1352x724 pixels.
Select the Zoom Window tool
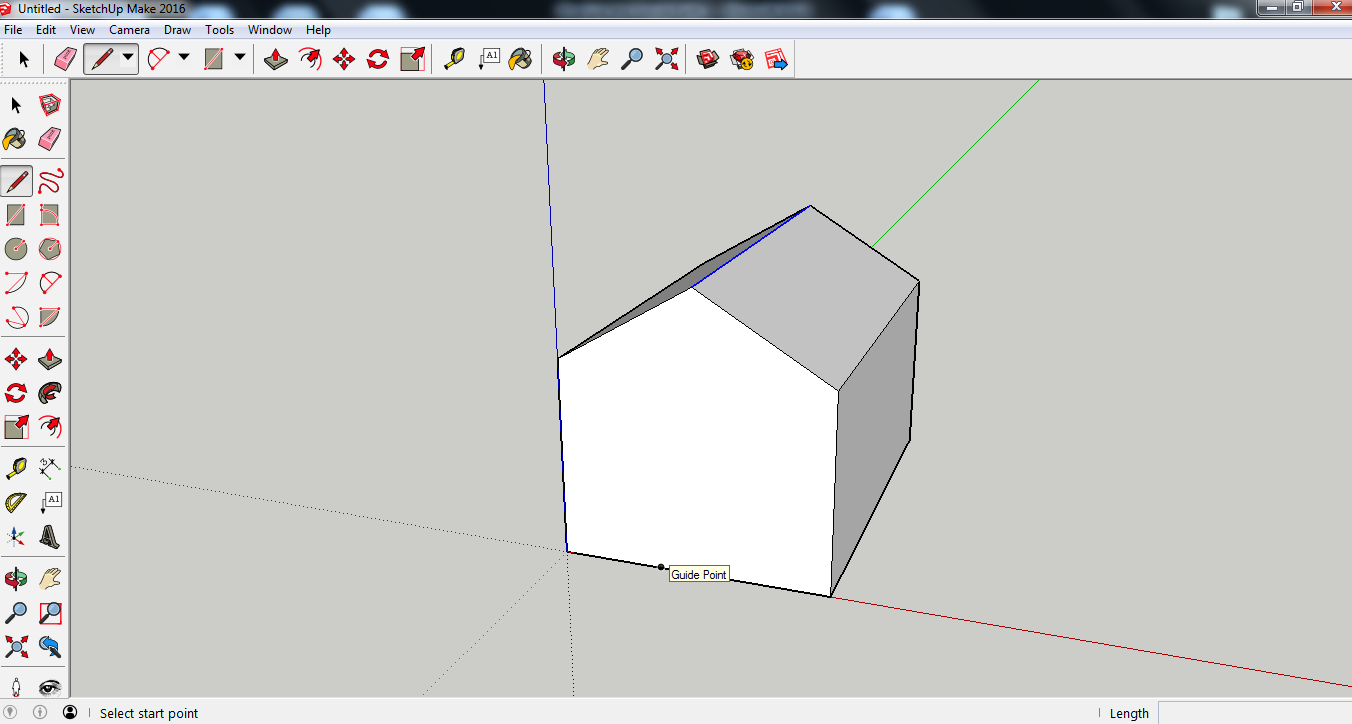(x=50, y=613)
